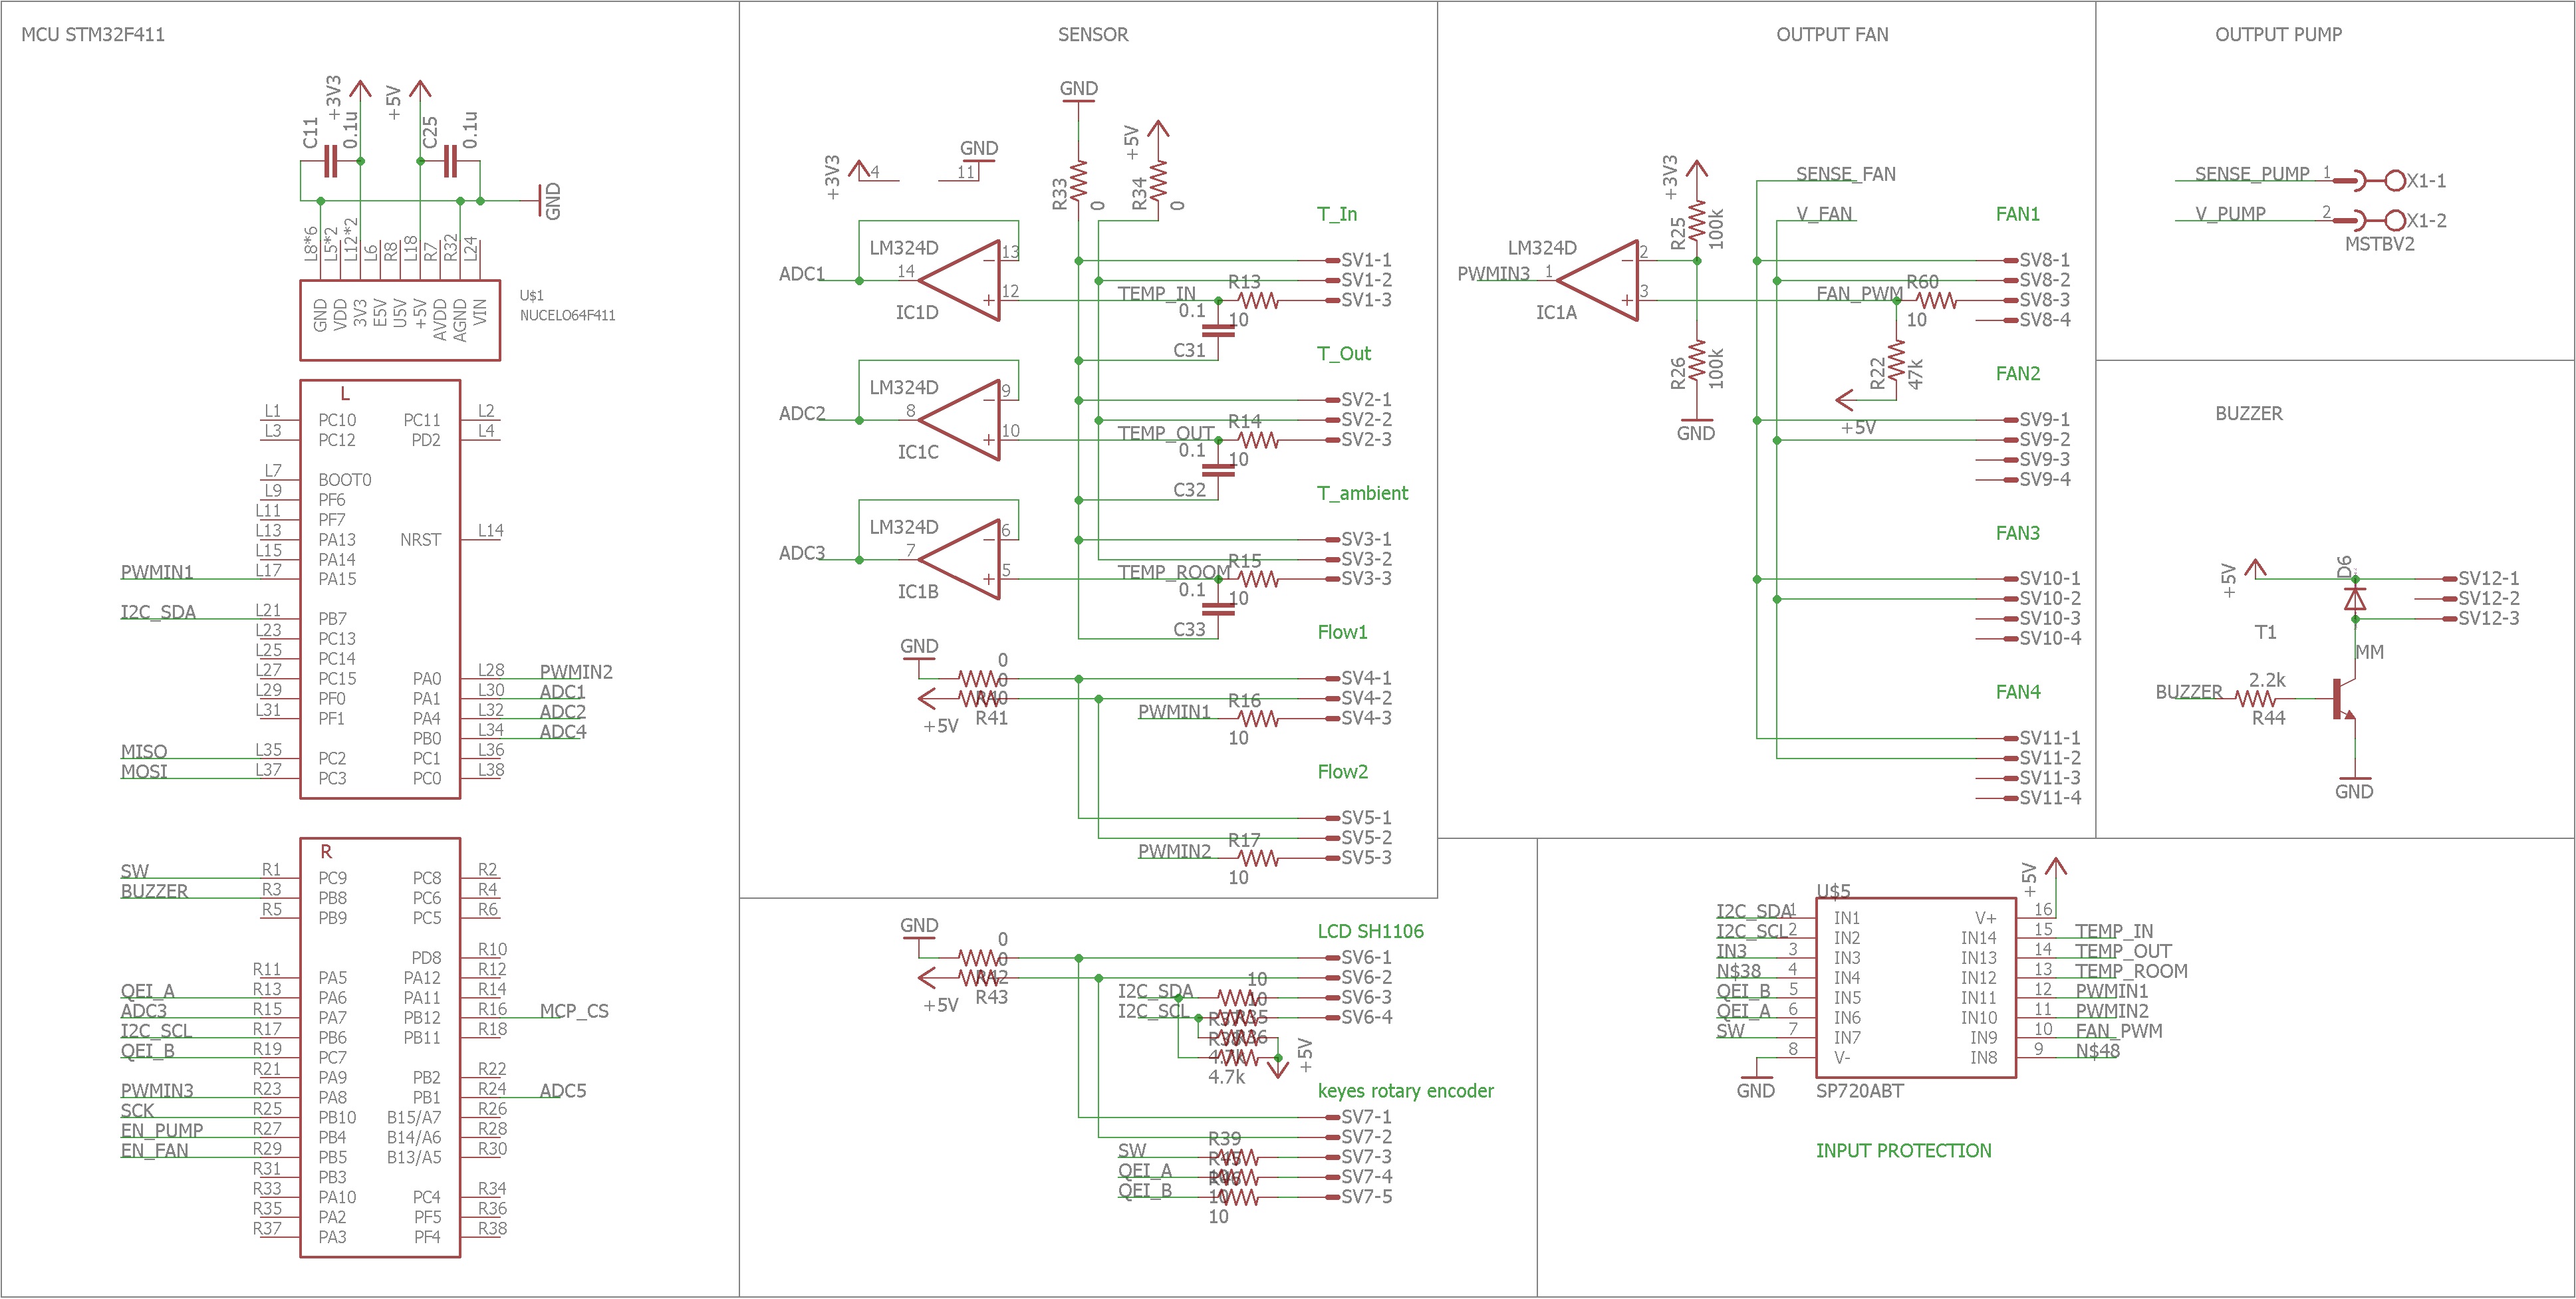Click the OUTPUT FAN section title
This screenshot has height=1299, width=2576.
click(x=1832, y=34)
